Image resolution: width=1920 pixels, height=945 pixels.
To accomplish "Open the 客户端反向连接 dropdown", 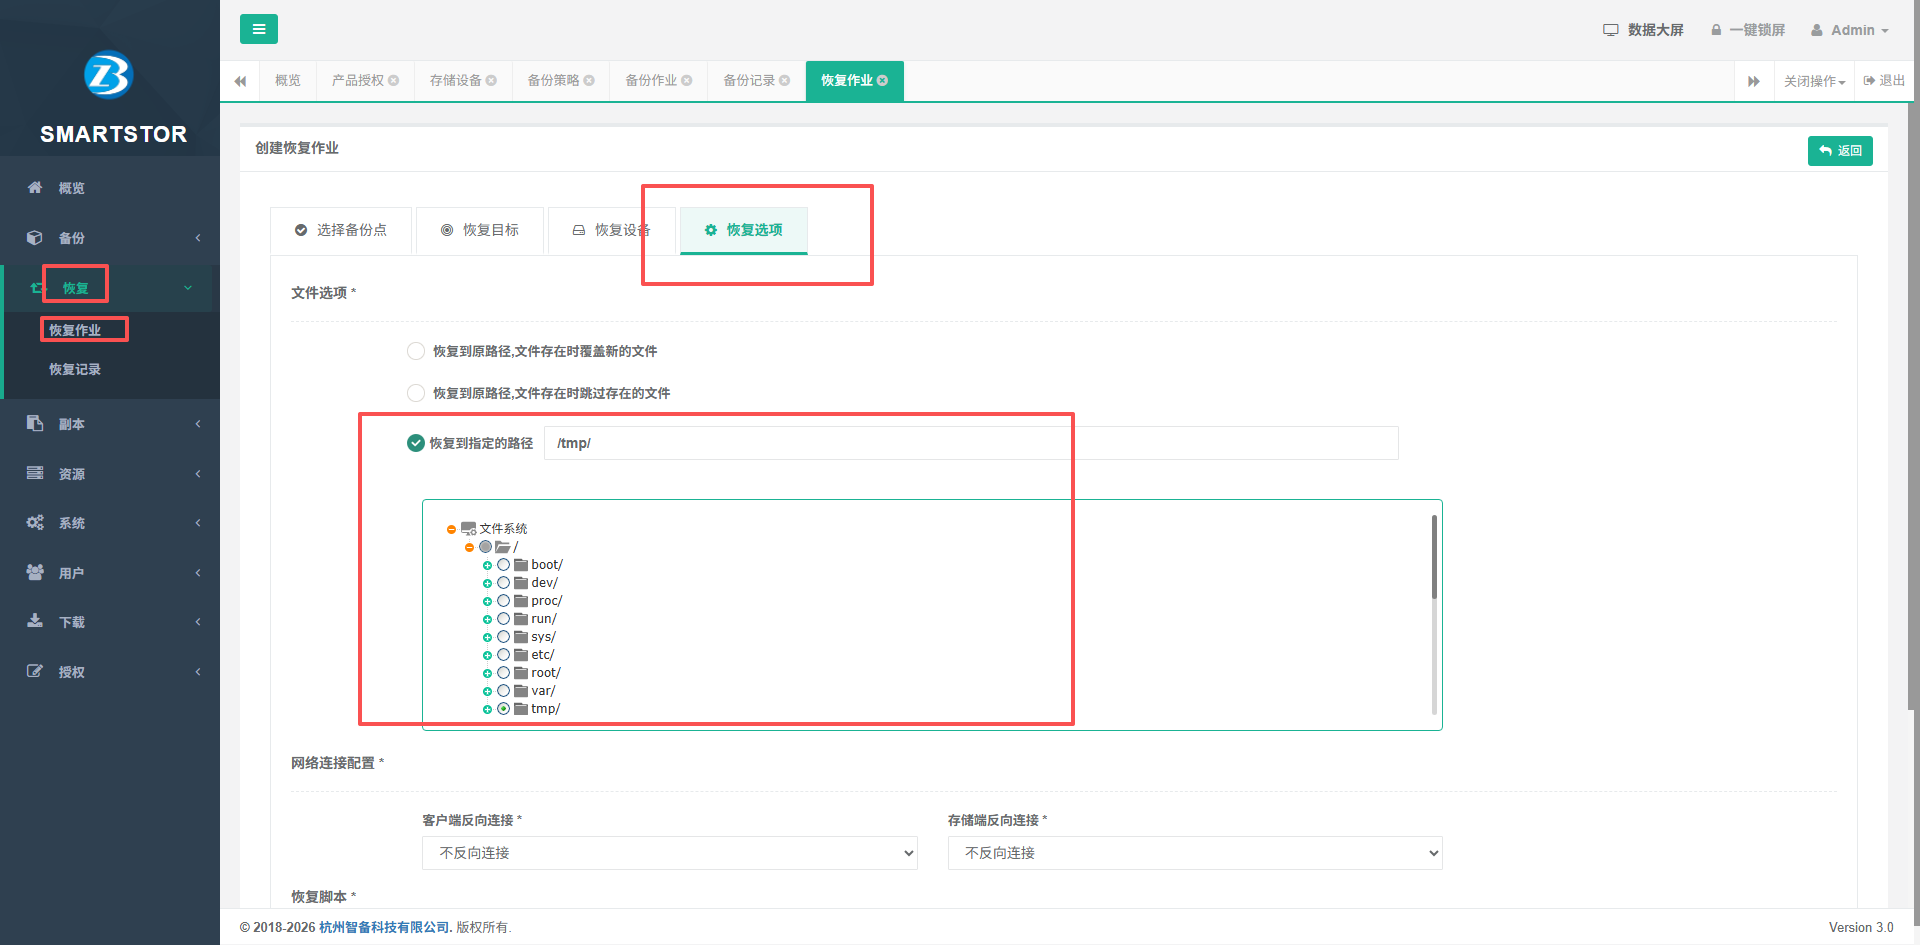I will 669,853.
